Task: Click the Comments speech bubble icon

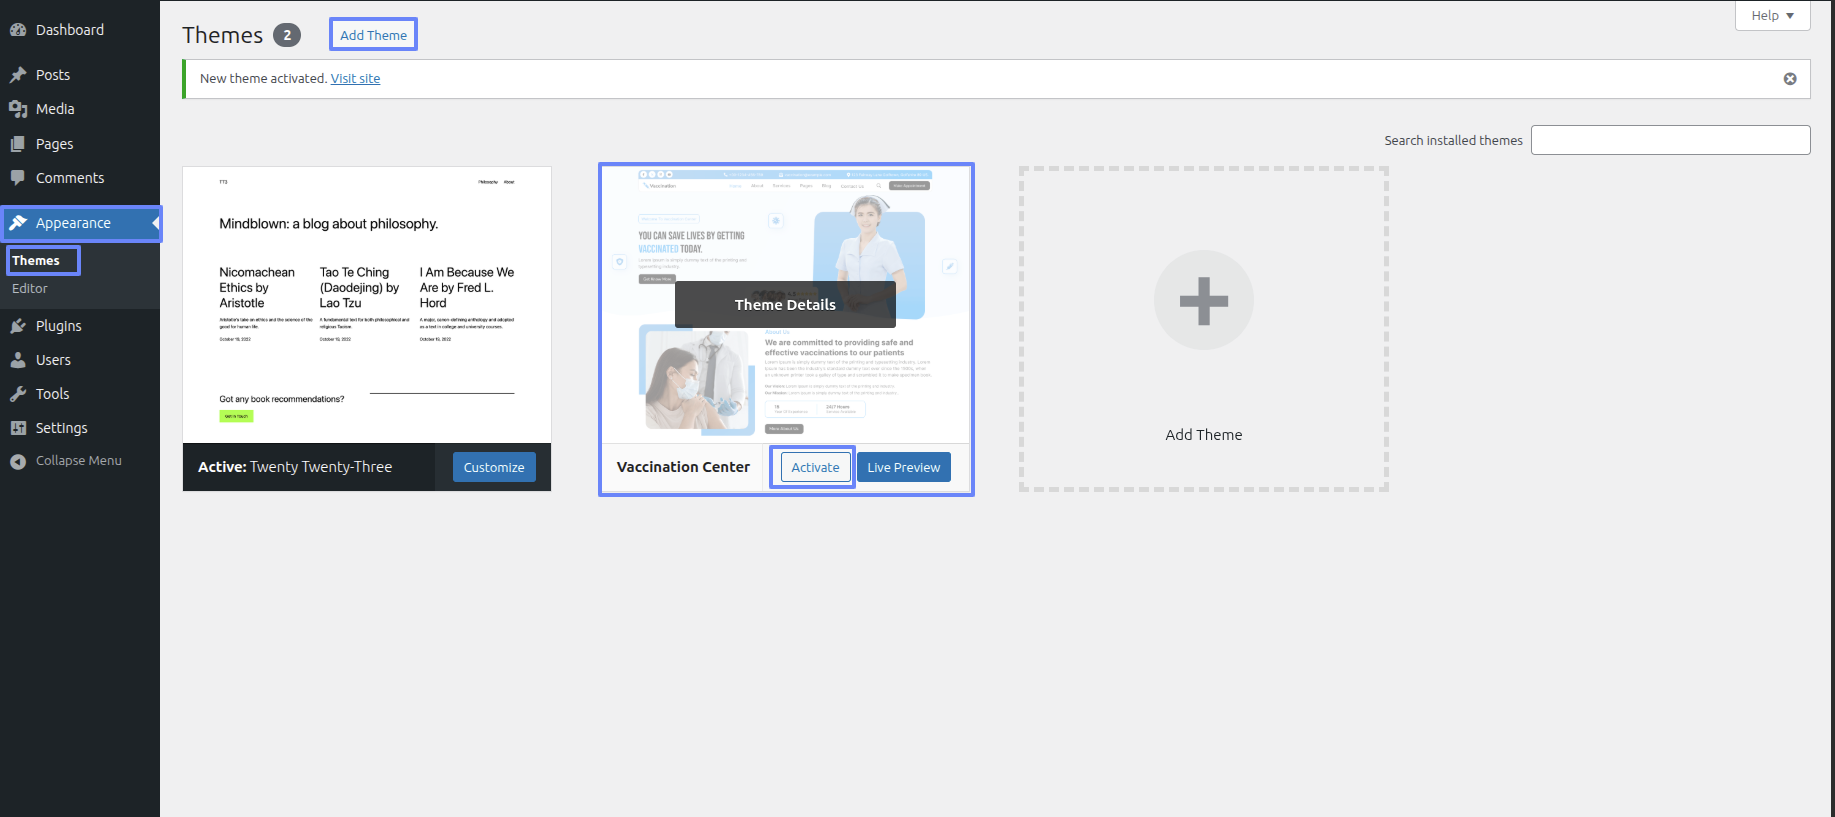Action: coord(18,178)
